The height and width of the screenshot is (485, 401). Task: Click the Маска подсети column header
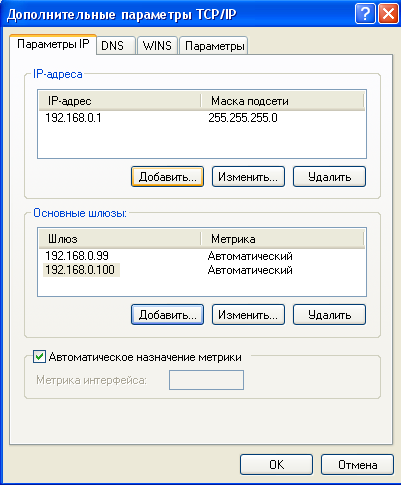[x=282, y=101]
